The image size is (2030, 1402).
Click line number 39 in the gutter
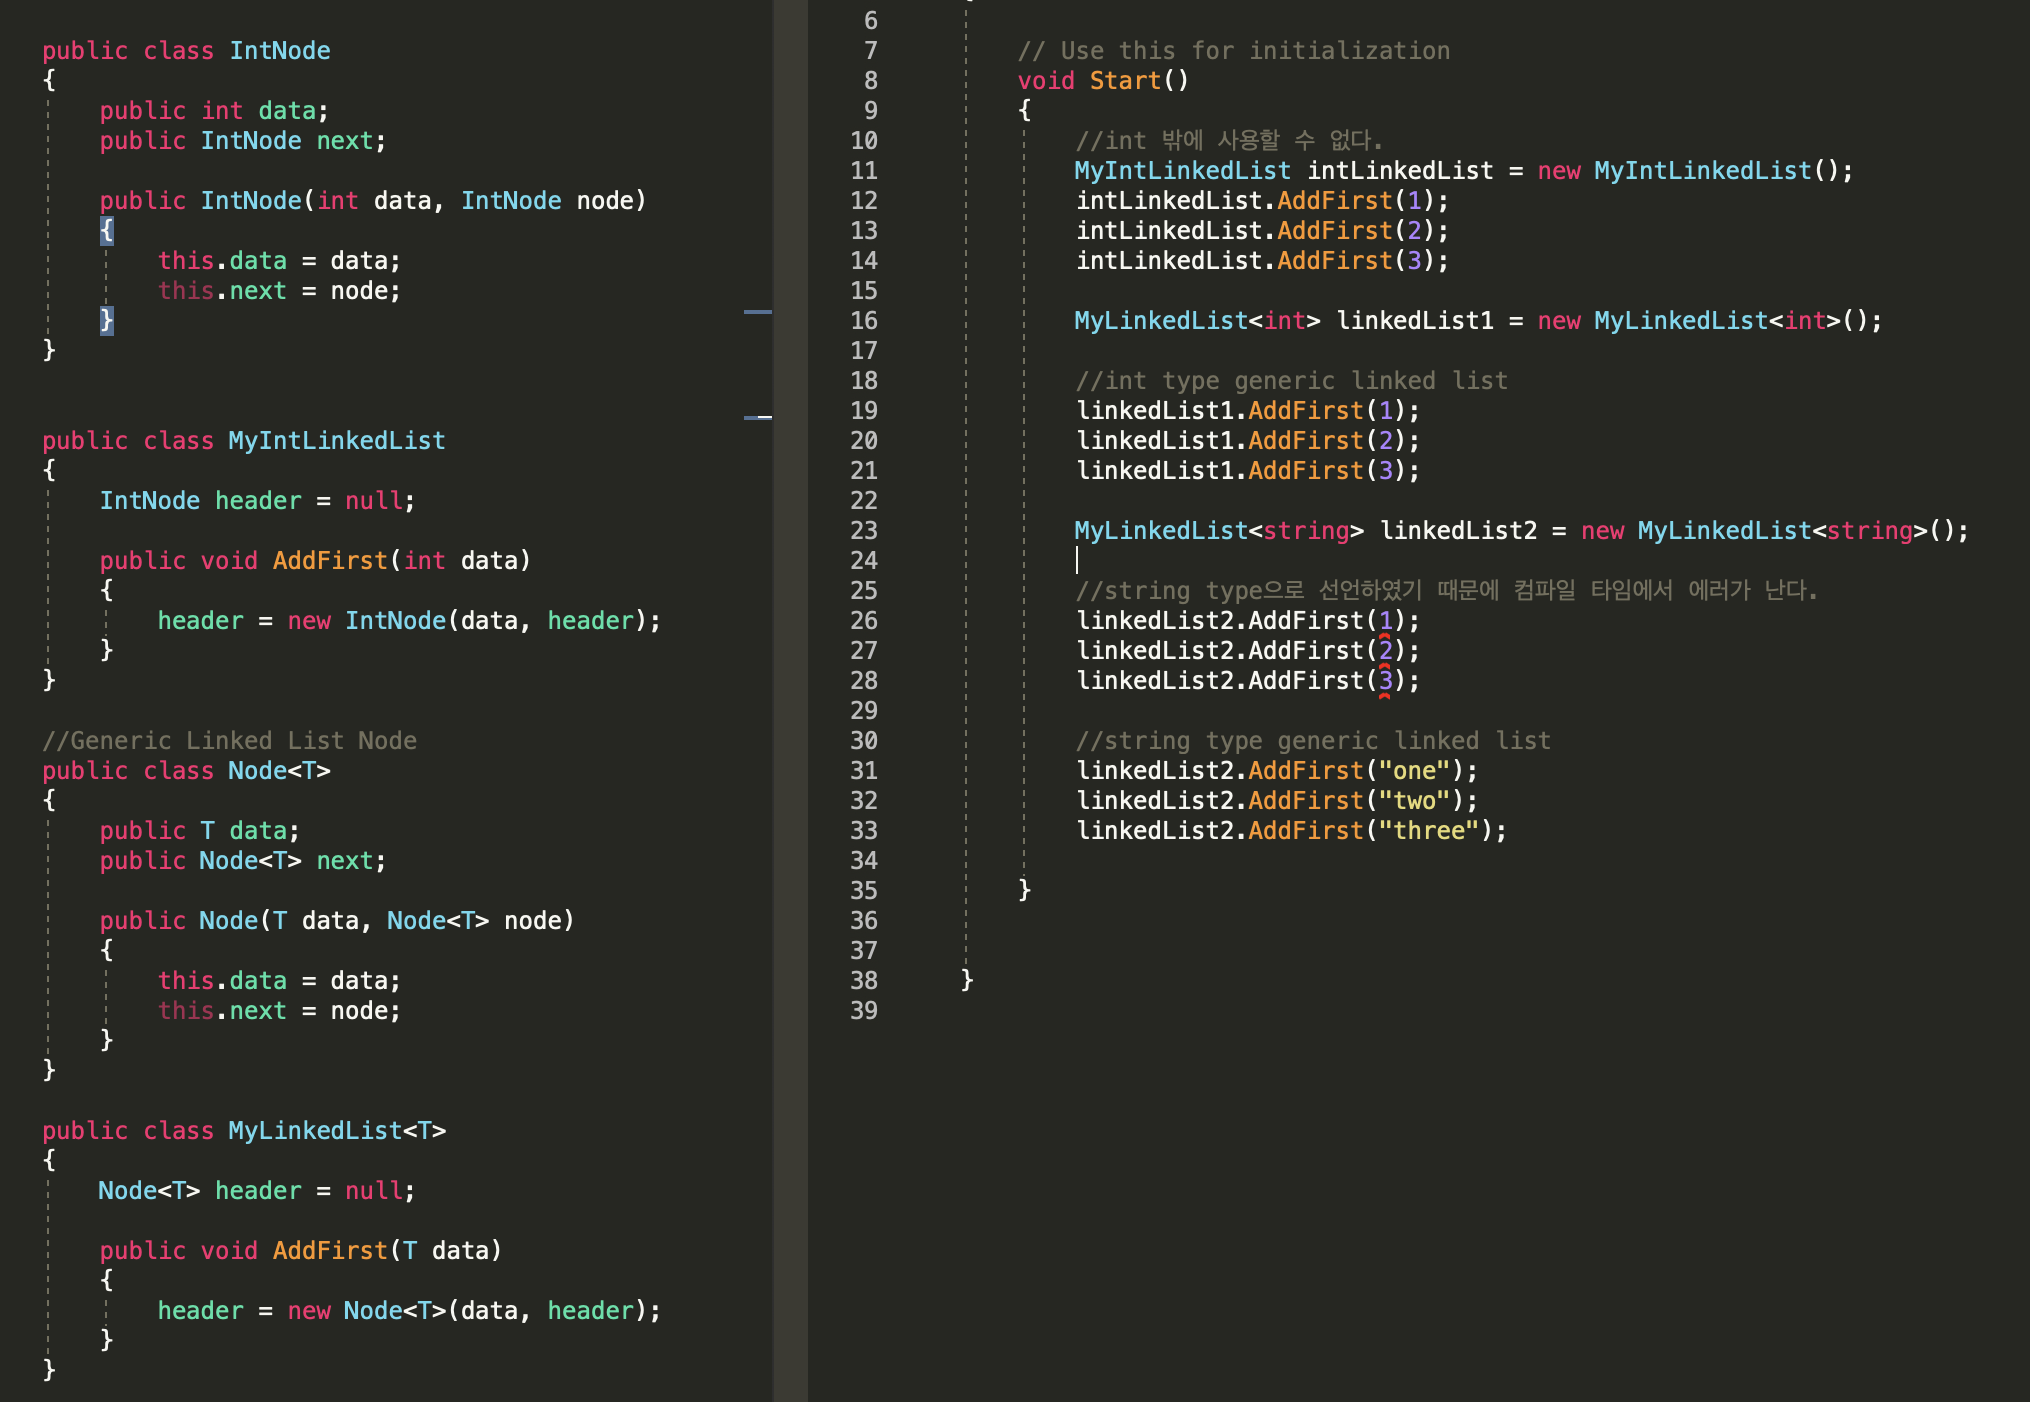tap(863, 1011)
